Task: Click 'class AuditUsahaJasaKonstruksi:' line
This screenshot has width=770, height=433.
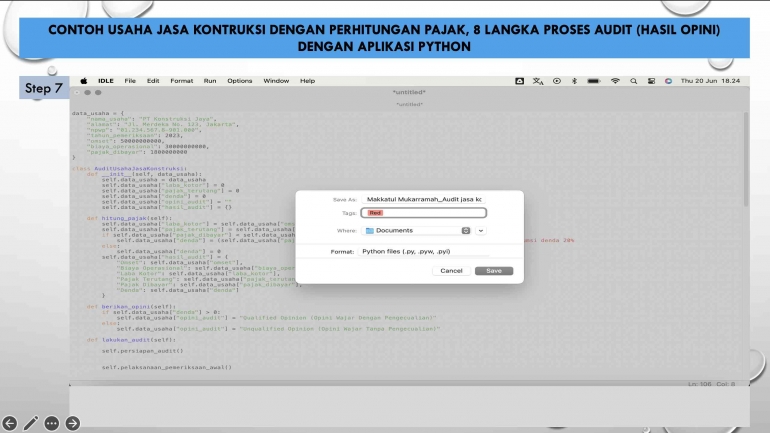Action: coord(129,168)
